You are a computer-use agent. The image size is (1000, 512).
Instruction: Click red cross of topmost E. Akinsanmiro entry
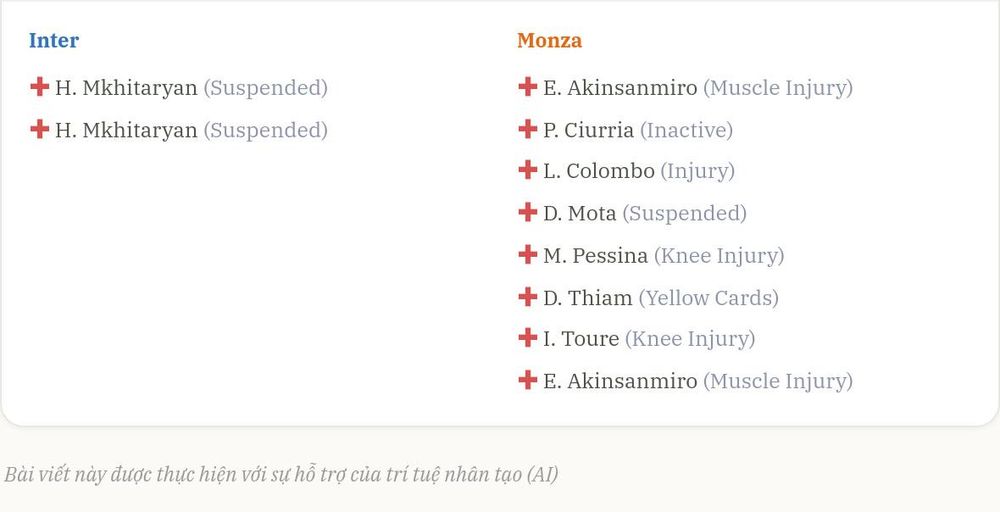[527, 87]
